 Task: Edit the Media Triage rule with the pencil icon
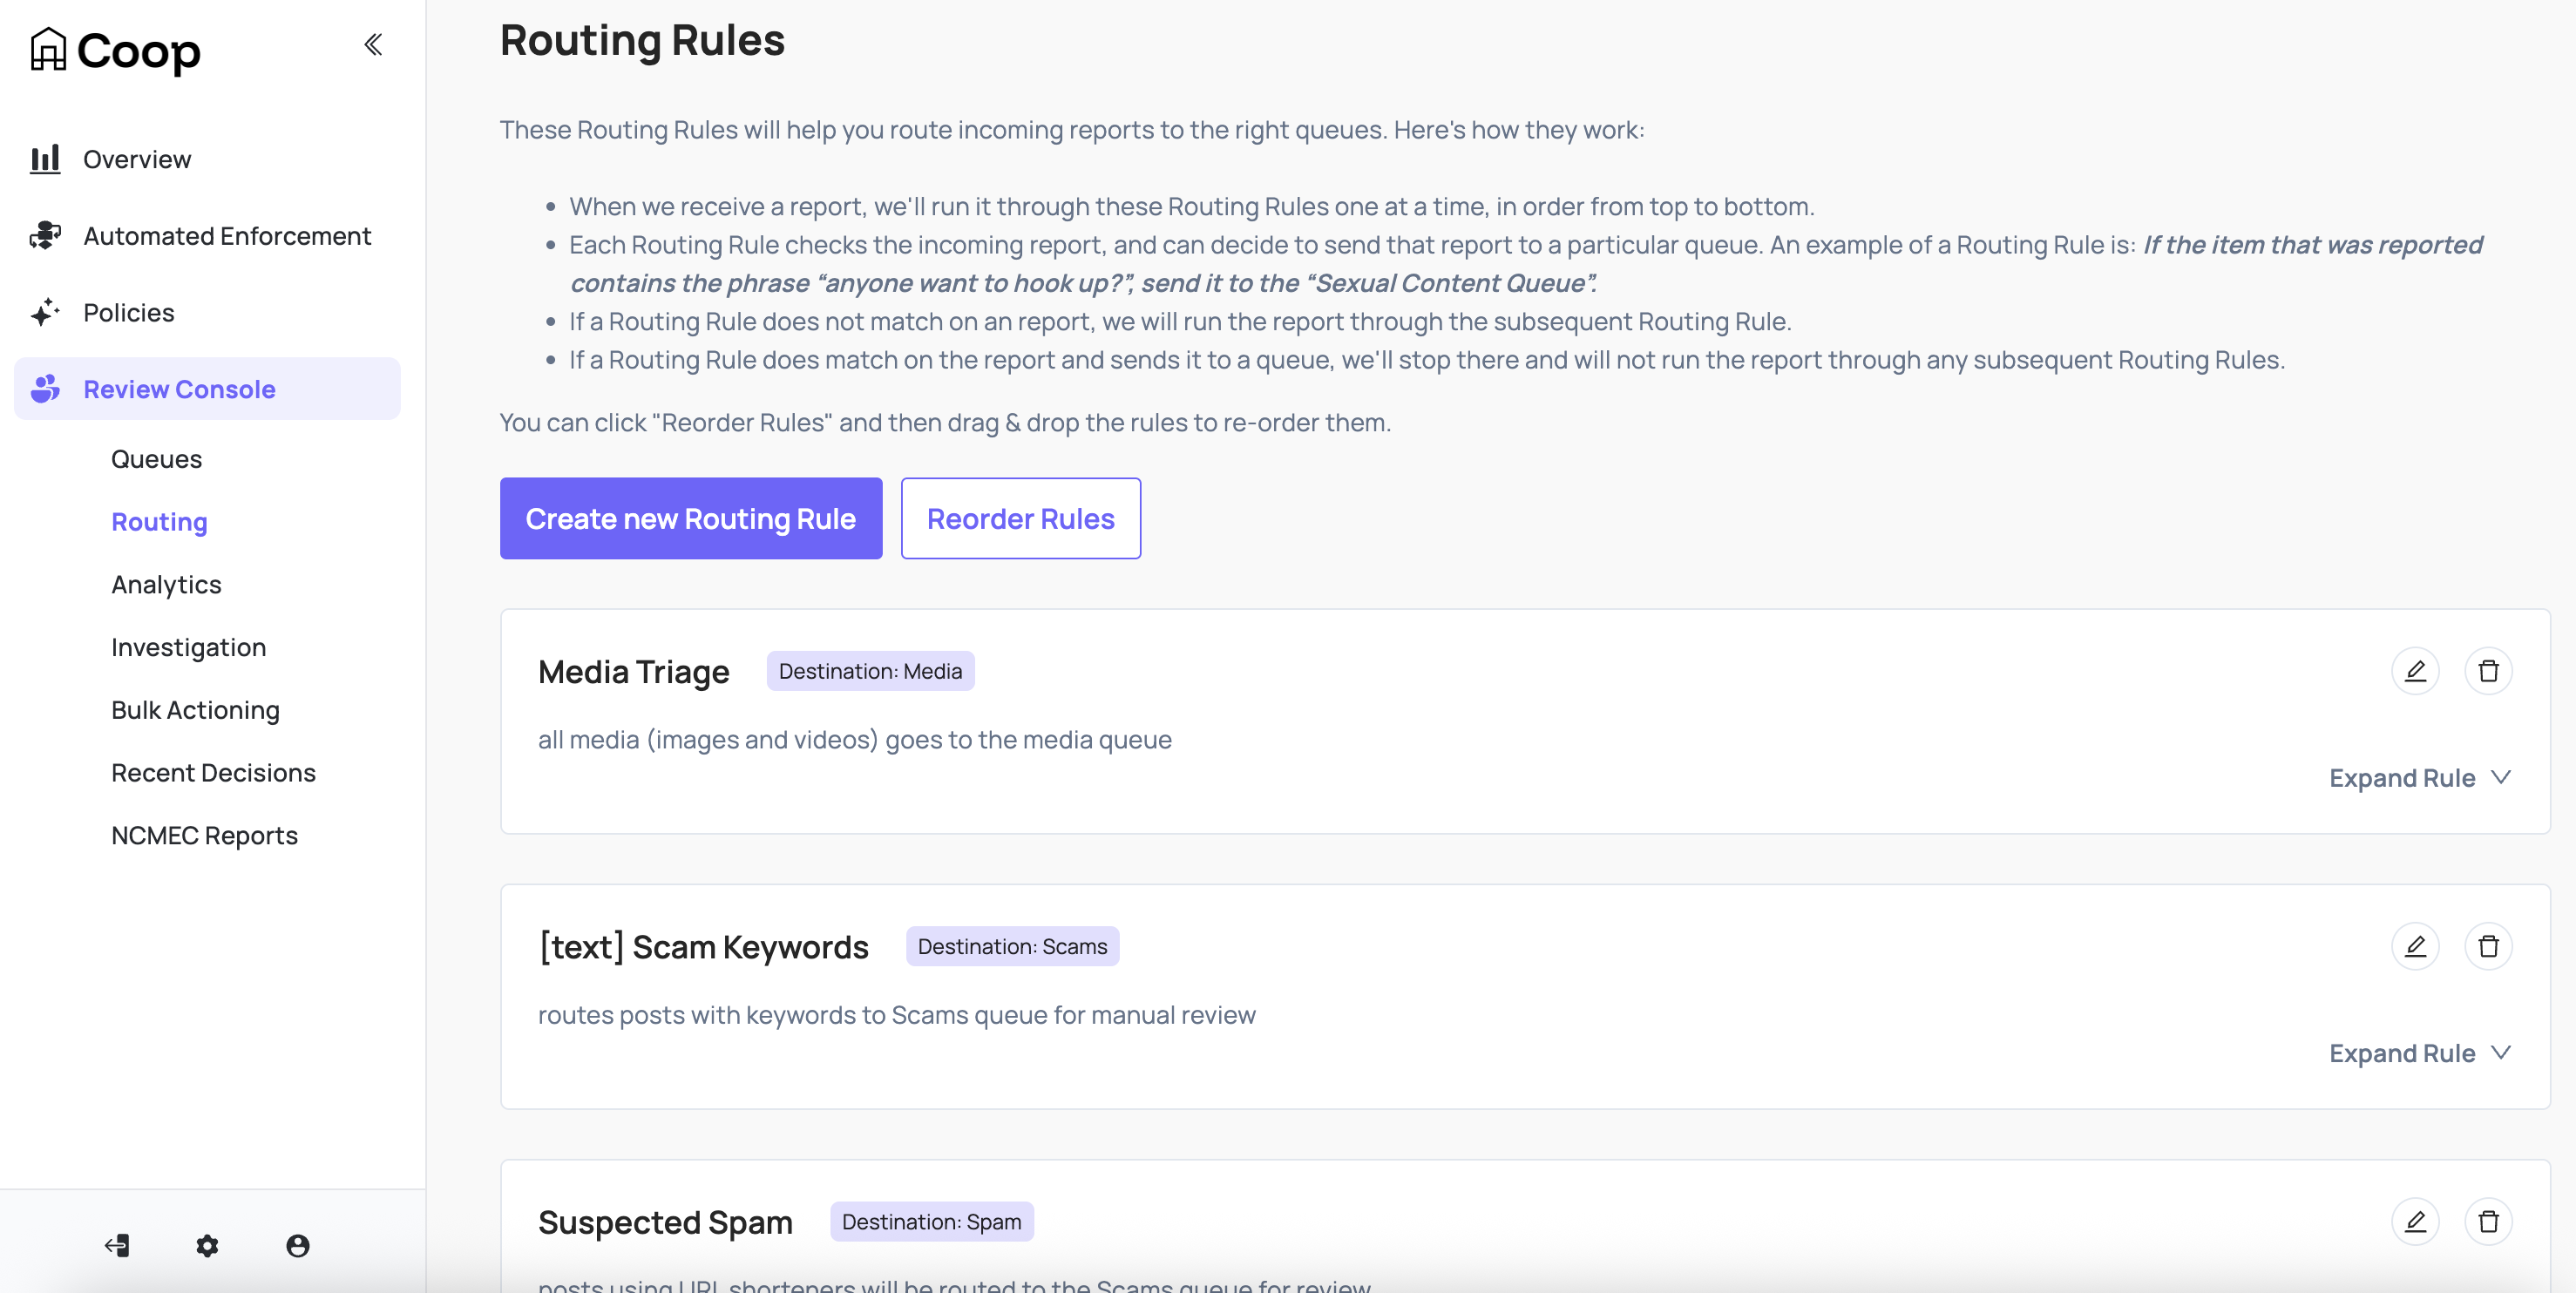click(x=2416, y=671)
